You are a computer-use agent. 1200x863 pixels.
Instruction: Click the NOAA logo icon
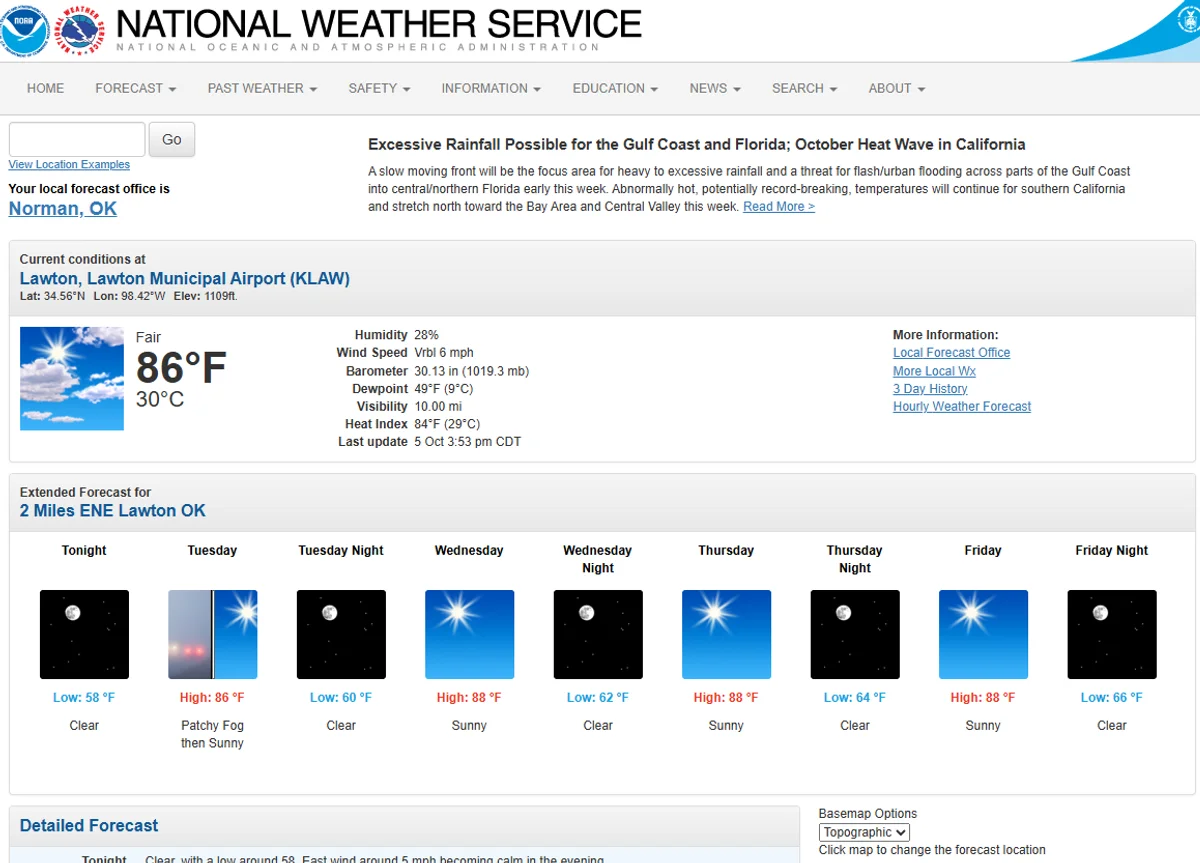25,30
